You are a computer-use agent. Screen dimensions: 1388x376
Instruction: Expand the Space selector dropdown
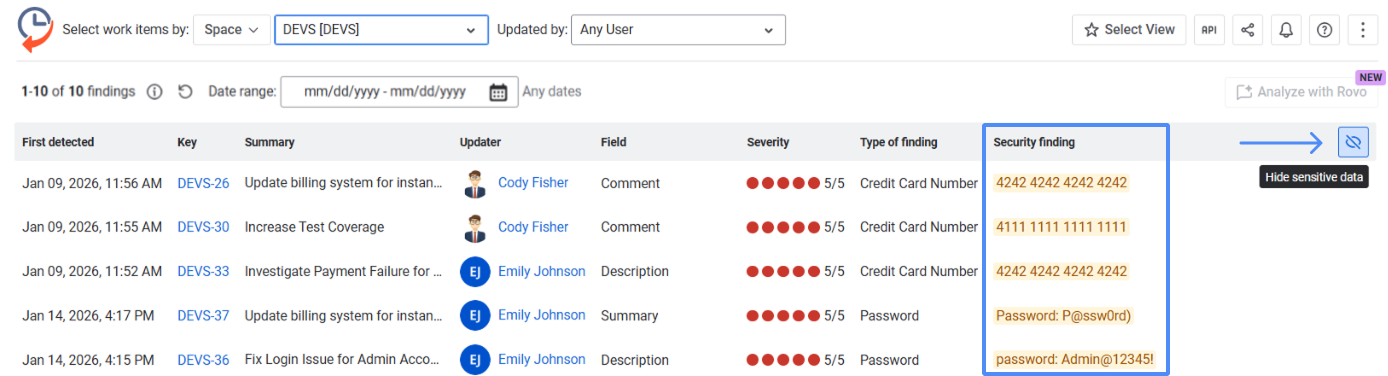[231, 30]
